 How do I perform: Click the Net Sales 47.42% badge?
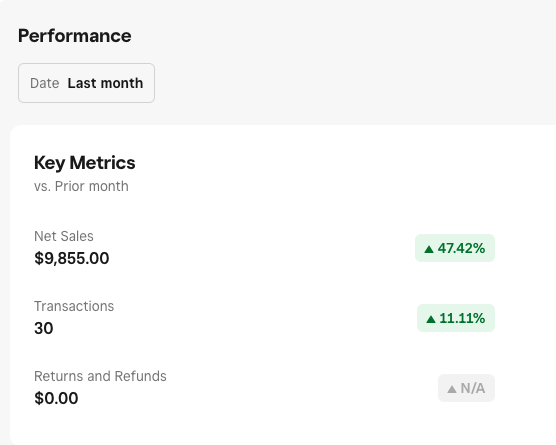click(455, 248)
